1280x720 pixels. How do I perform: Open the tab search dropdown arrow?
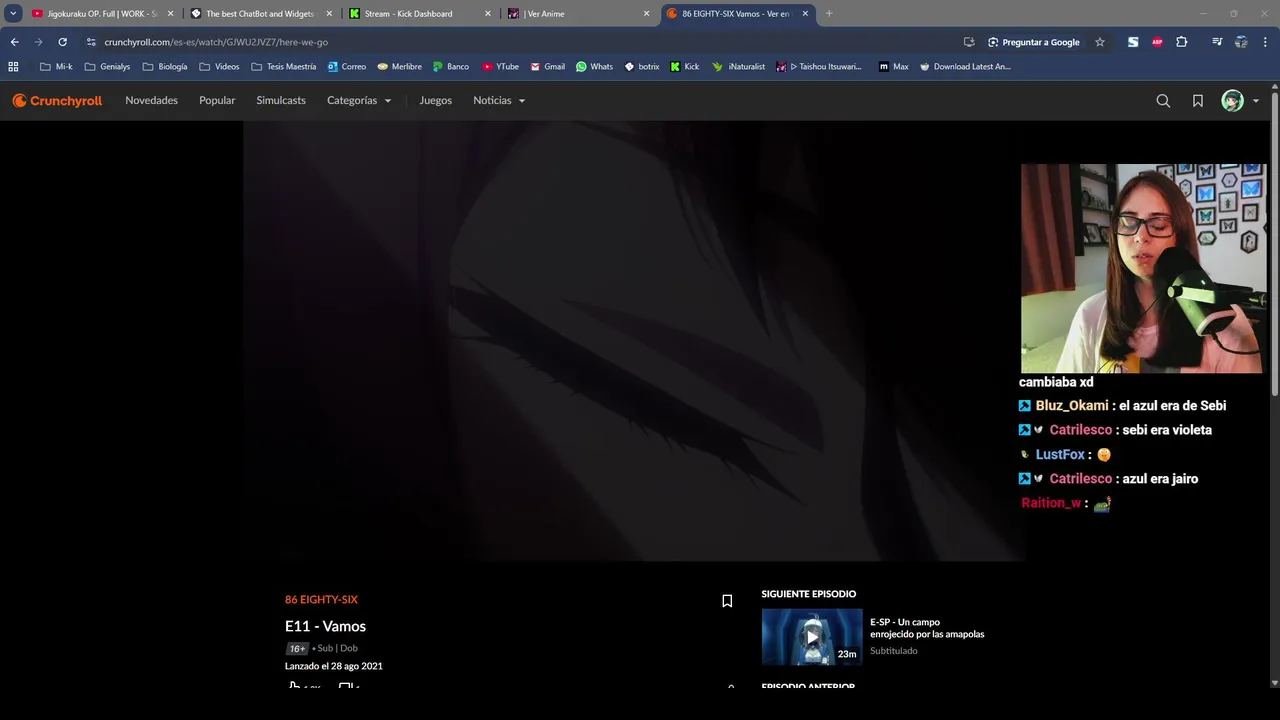[x=13, y=14]
